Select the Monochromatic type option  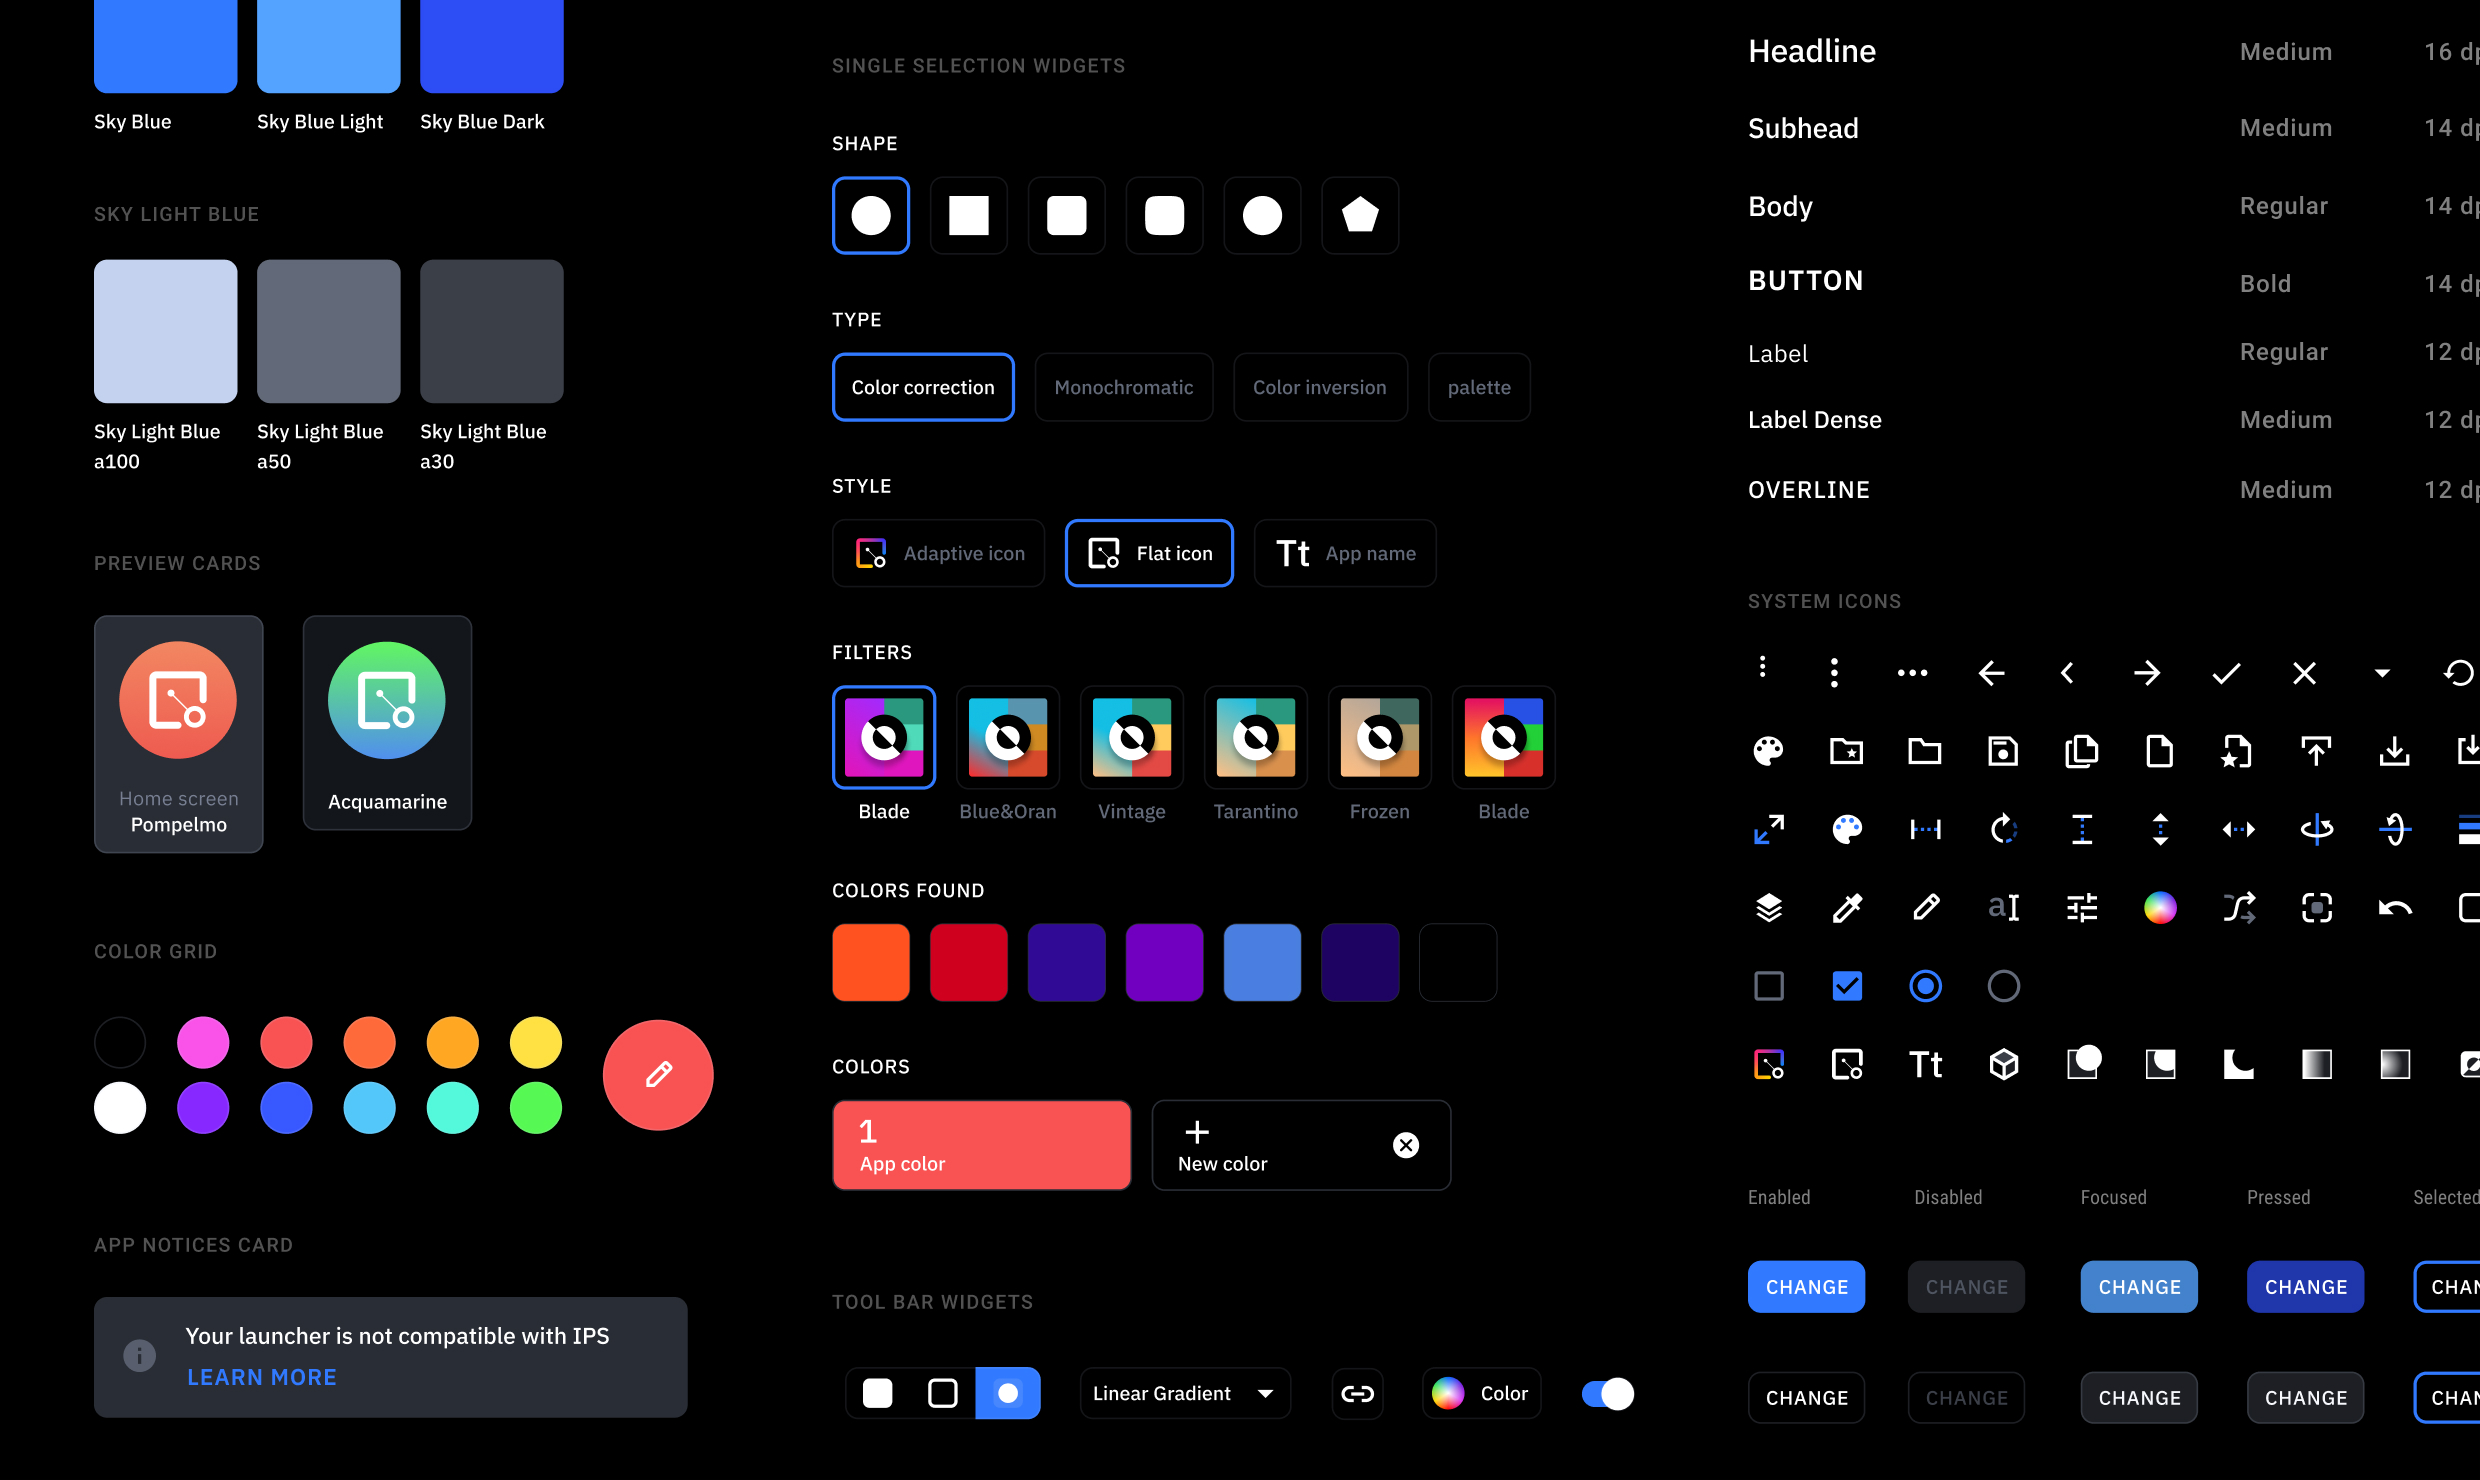1123,387
